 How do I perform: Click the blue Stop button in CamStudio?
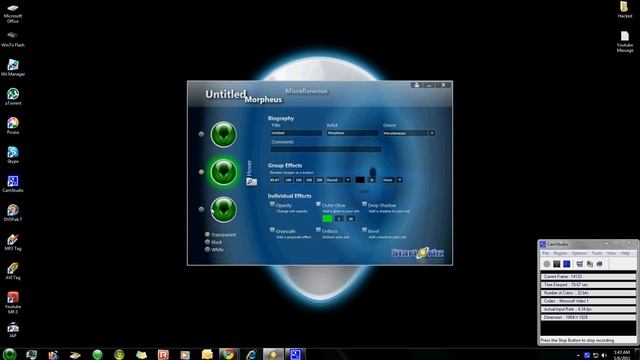click(567, 264)
